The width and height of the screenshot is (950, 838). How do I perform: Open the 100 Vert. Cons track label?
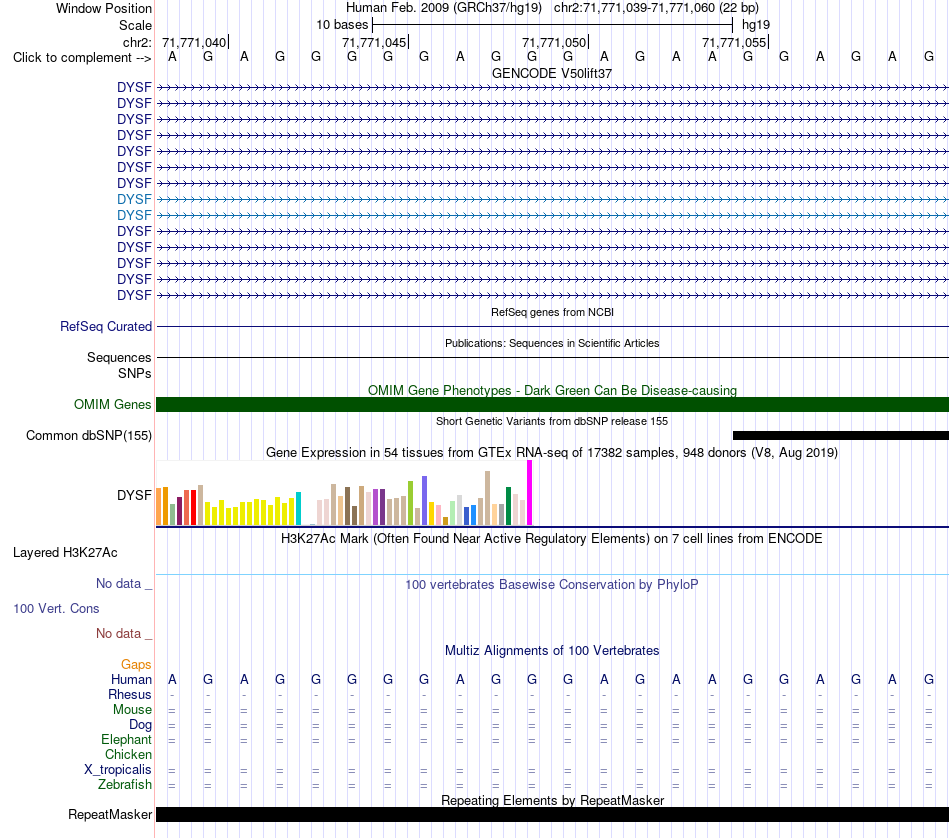56,608
